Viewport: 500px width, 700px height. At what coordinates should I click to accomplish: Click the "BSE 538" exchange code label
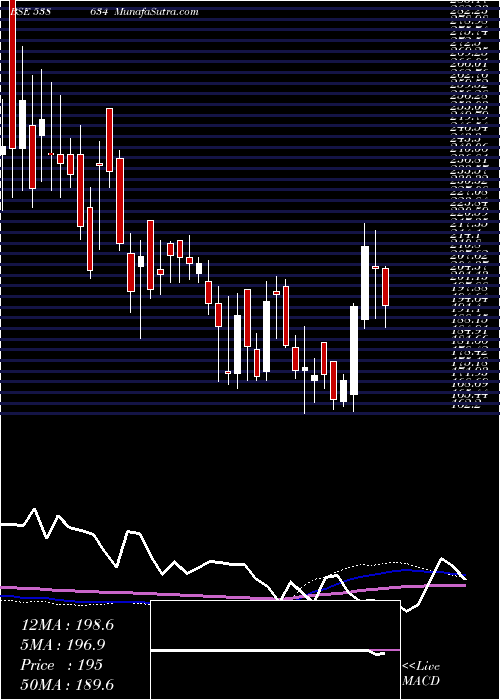click(30, 12)
